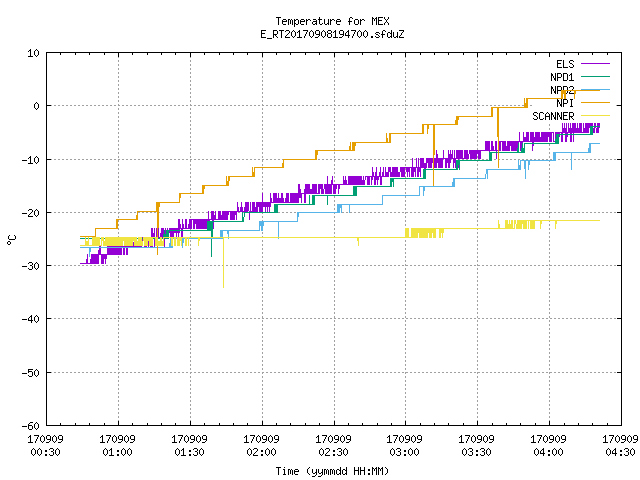This screenshot has width=640, height=480.
Task: Click the x-axis tick label 01:00
Action: coord(118,452)
